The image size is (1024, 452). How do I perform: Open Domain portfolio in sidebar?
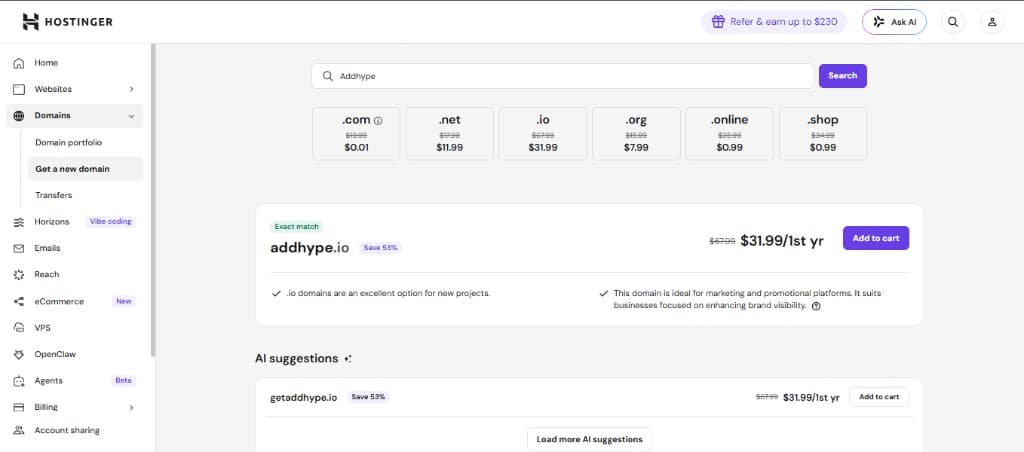(69, 142)
